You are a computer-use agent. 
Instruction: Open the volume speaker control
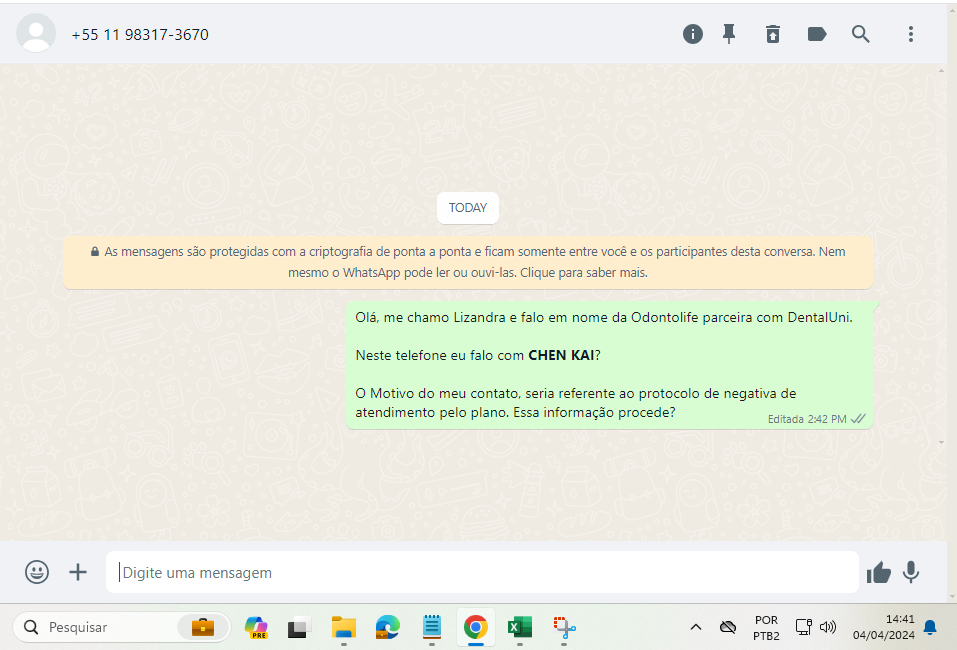click(828, 627)
